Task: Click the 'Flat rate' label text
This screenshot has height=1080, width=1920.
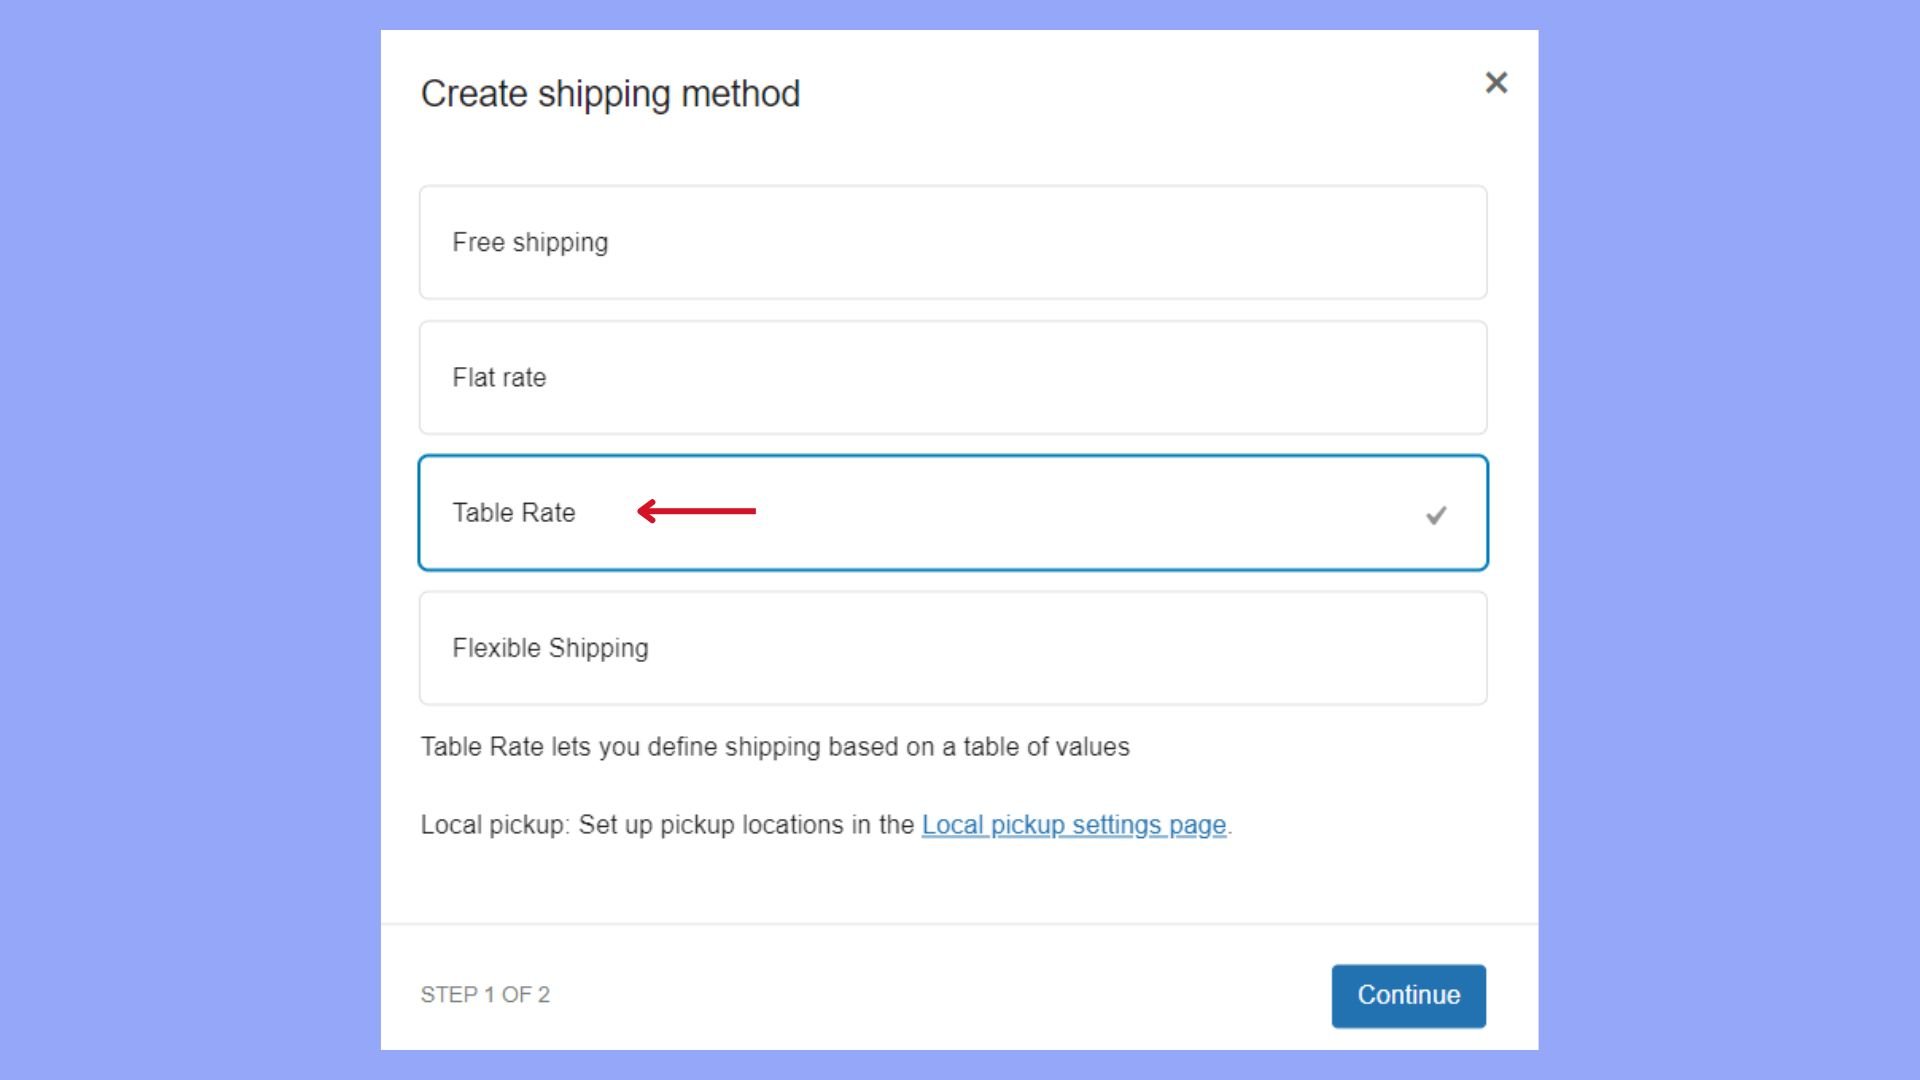Action: tap(499, 378)
